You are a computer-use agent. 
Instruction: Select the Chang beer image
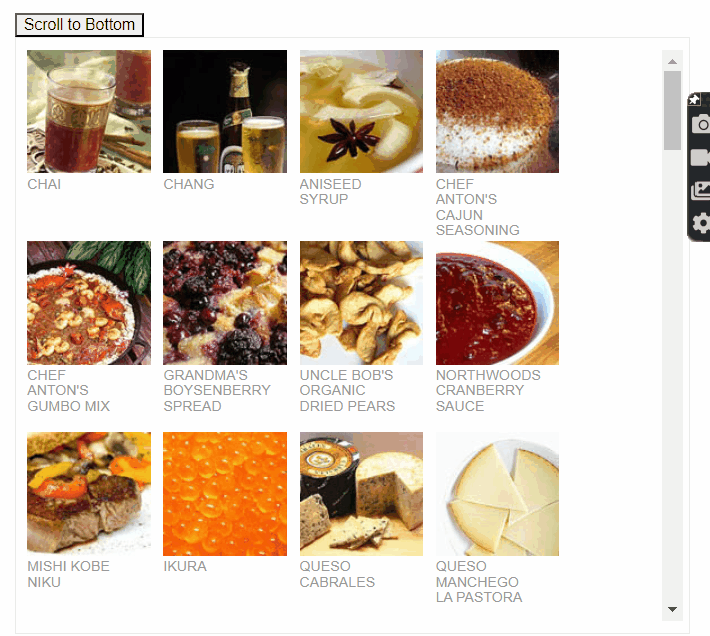click(225, 111)
